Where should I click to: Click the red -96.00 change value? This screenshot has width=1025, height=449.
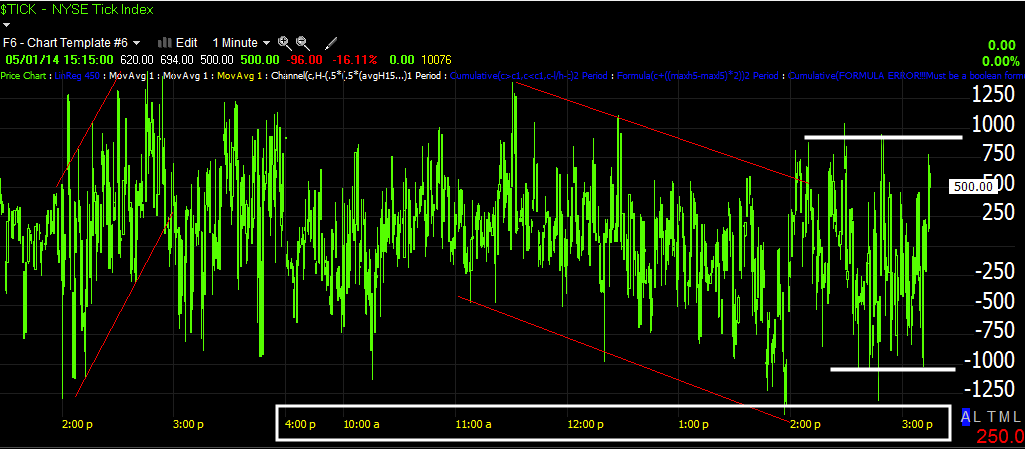pos(305,59)
